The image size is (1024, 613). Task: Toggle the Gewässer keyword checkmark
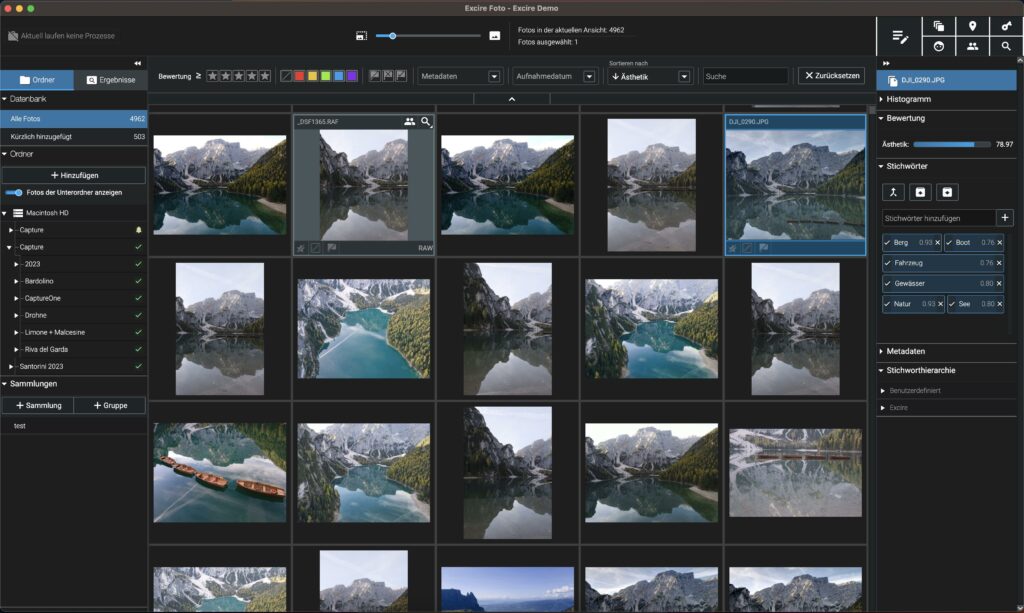tap(887, 283)
